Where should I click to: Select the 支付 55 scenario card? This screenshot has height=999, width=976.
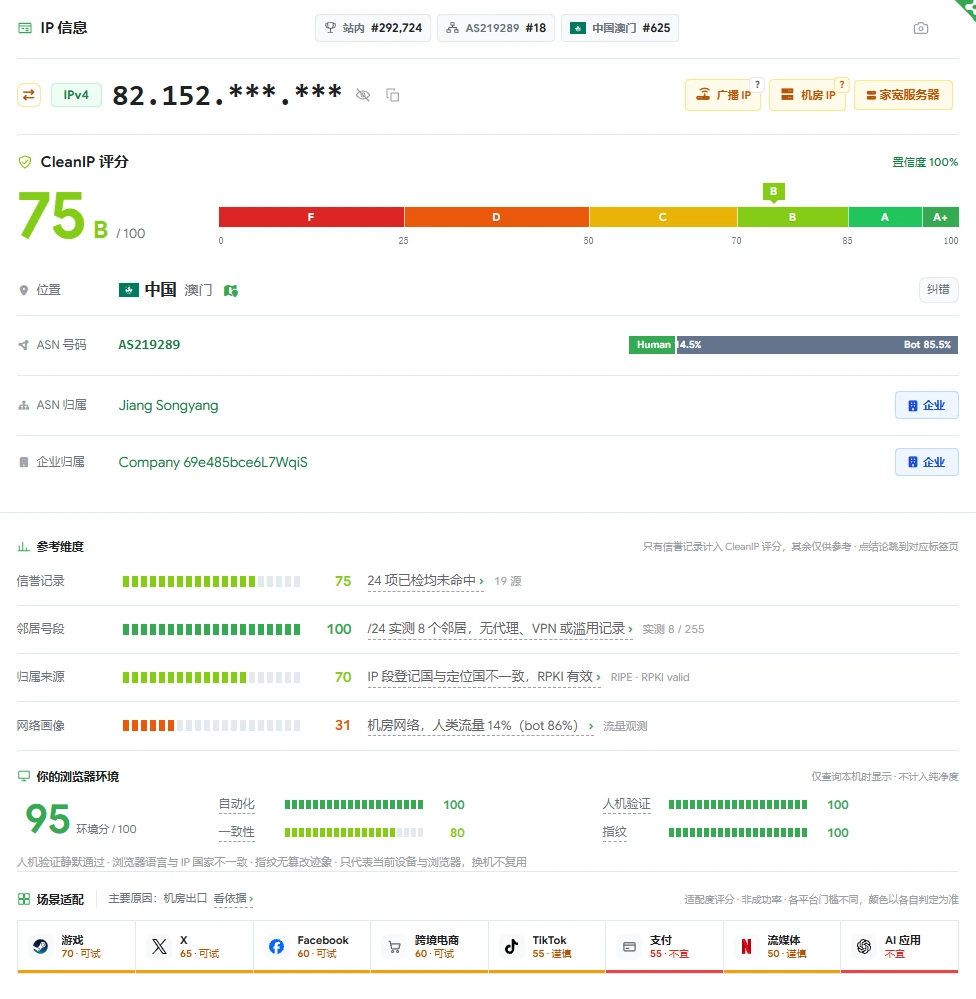tap(664, 947)
